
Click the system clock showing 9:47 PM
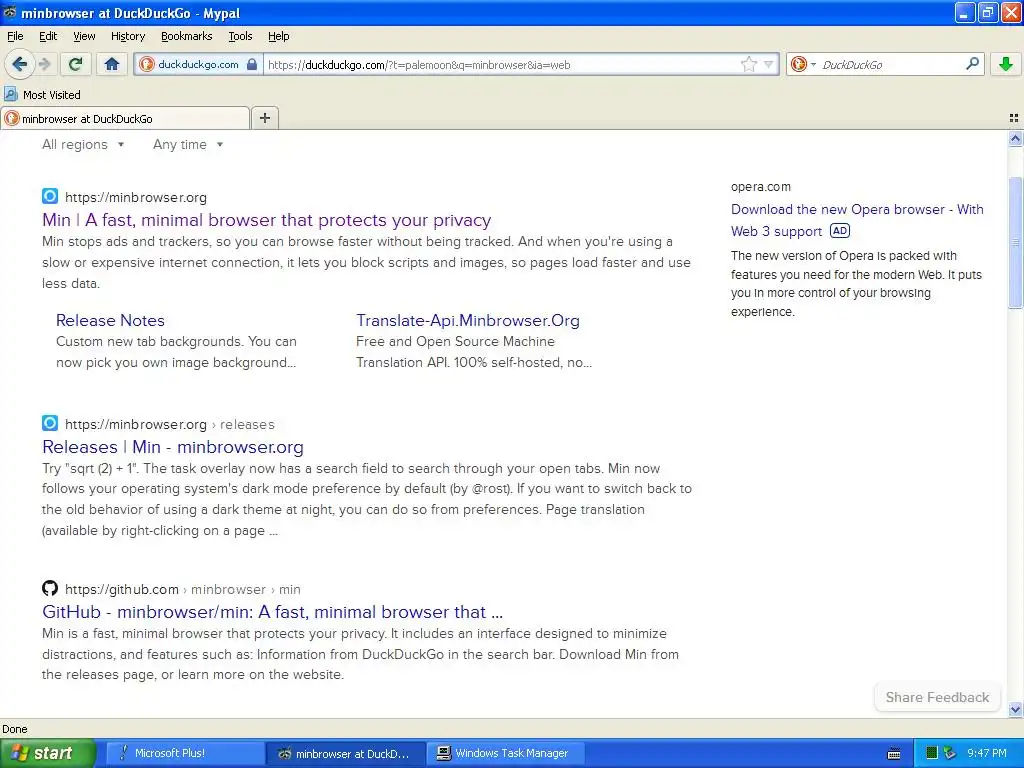(987, 753)
